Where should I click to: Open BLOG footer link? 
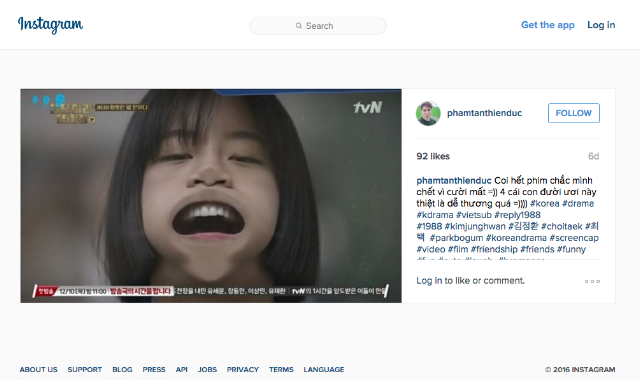tap(122, 369)
